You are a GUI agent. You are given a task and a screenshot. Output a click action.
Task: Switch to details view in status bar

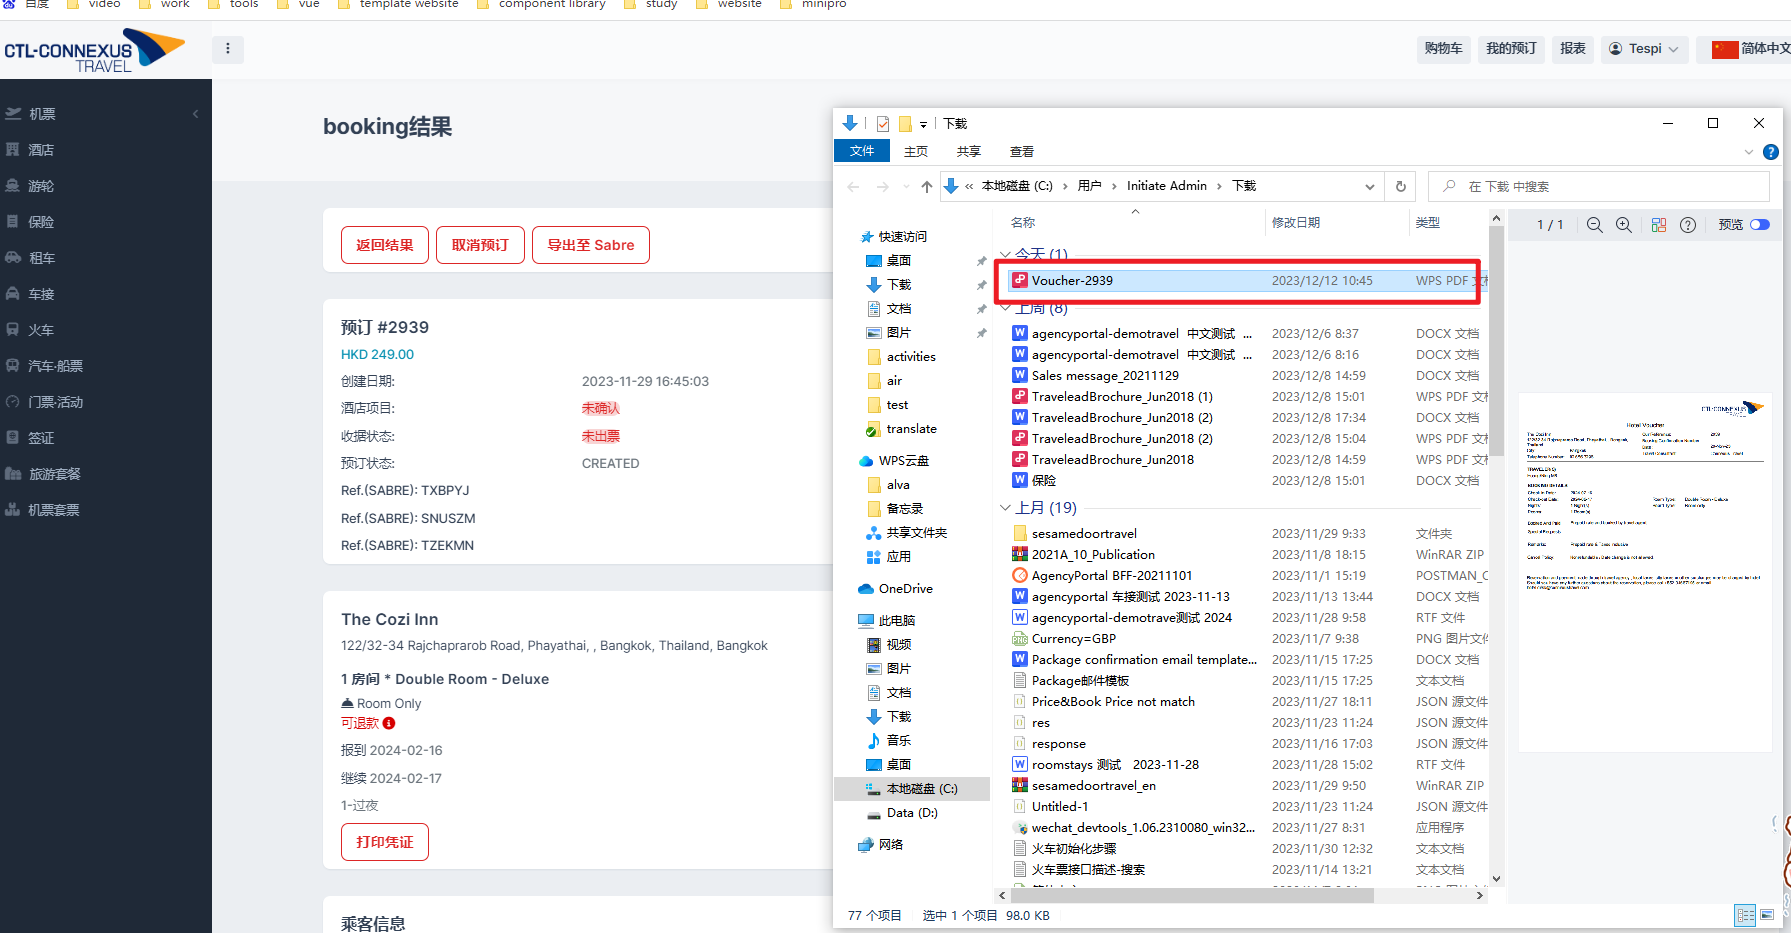pos(1745,915)
